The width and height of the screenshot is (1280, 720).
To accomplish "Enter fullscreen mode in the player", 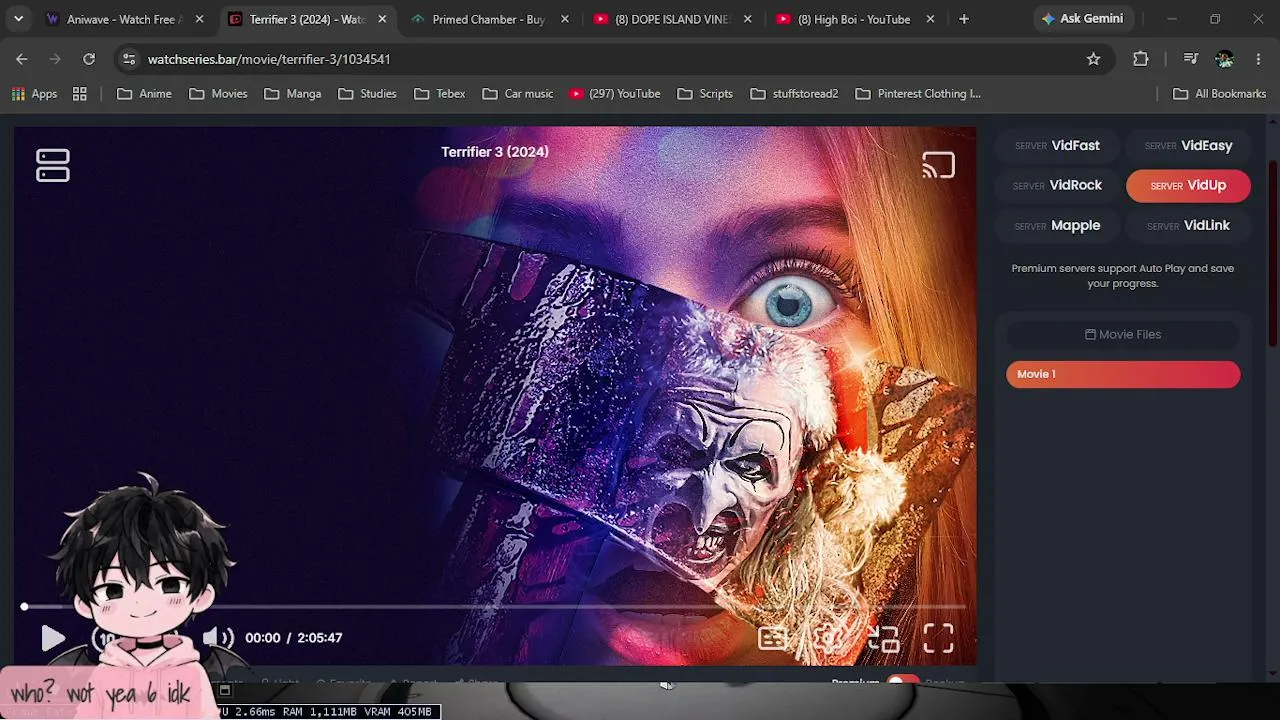I will pos(938,638).
